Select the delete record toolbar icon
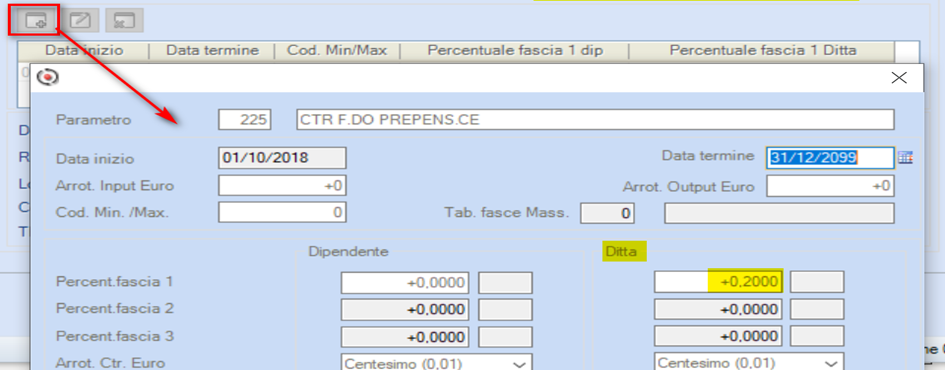 pos(124,20)
